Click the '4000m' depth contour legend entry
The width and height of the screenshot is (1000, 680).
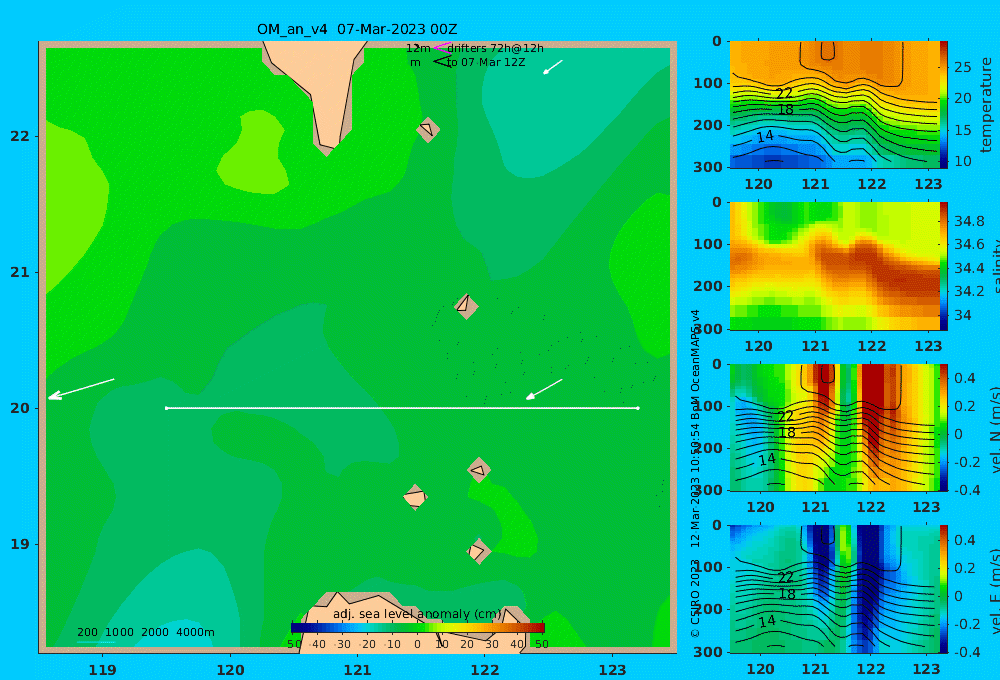coord(195,632)
